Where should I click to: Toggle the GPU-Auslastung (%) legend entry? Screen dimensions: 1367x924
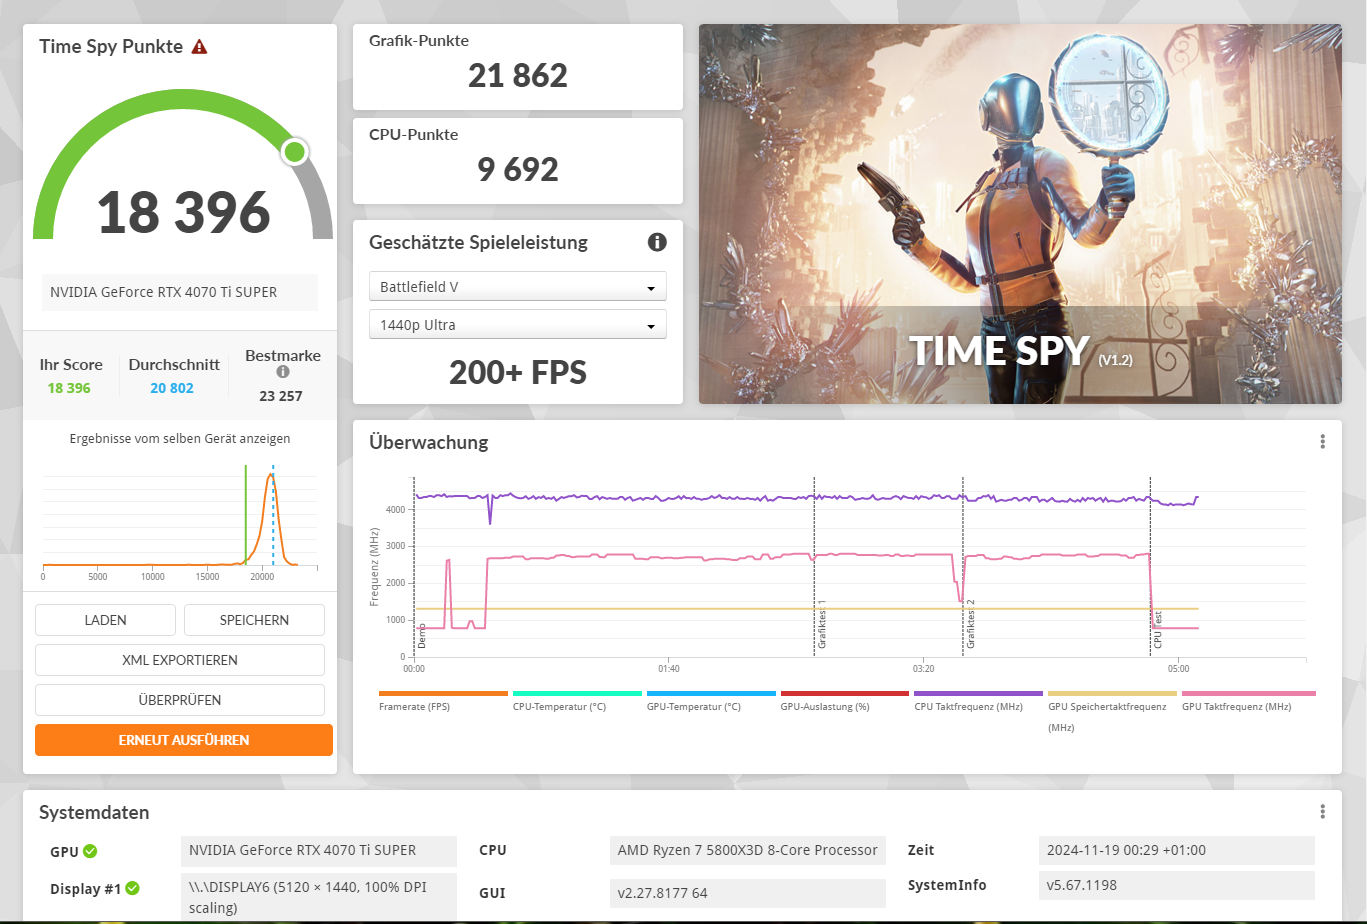845,700
